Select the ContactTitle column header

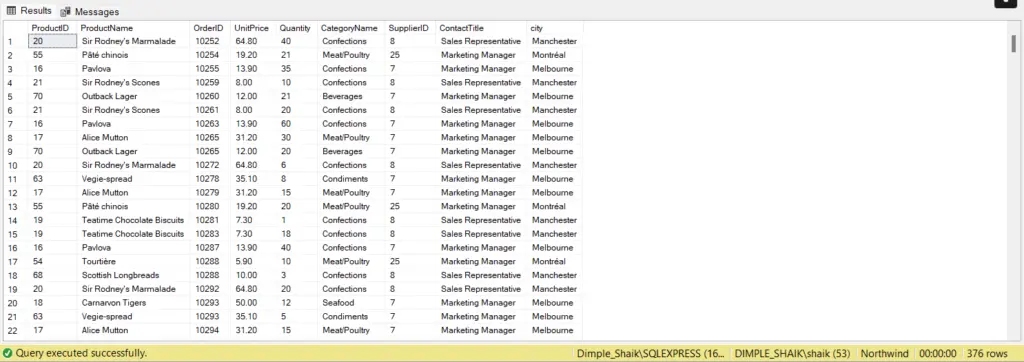pos(481,28)
